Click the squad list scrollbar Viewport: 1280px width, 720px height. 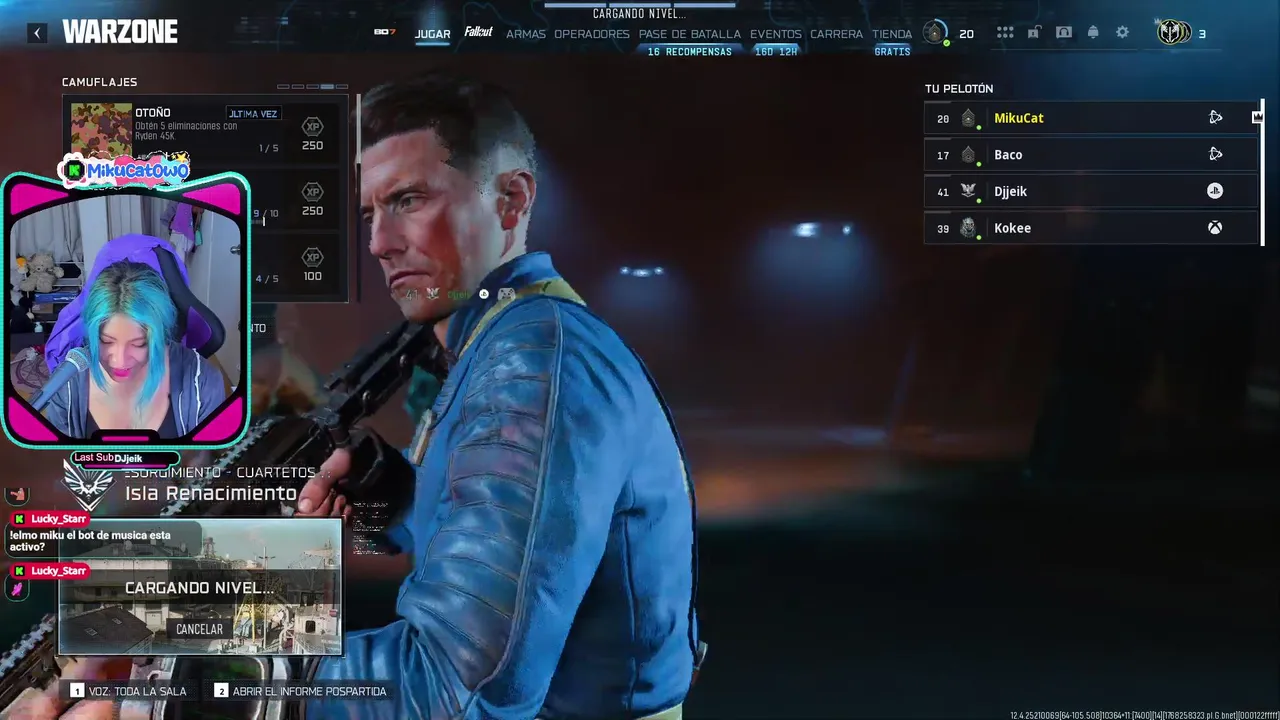tap(1262, 172)
